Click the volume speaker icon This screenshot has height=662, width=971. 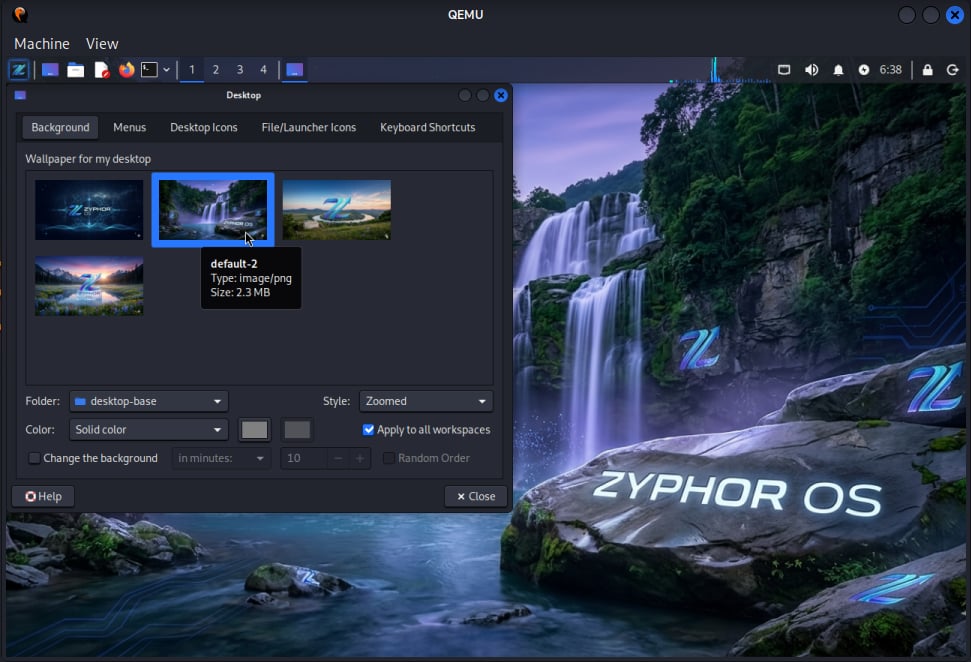coord(811,70)
